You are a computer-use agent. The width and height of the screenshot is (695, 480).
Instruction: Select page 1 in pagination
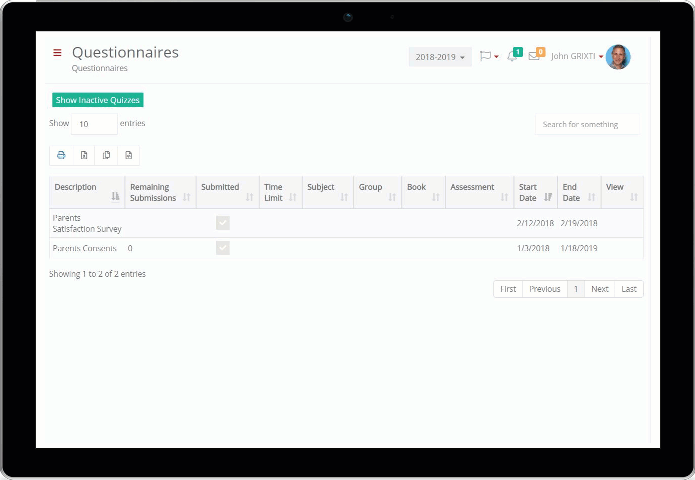576,289
